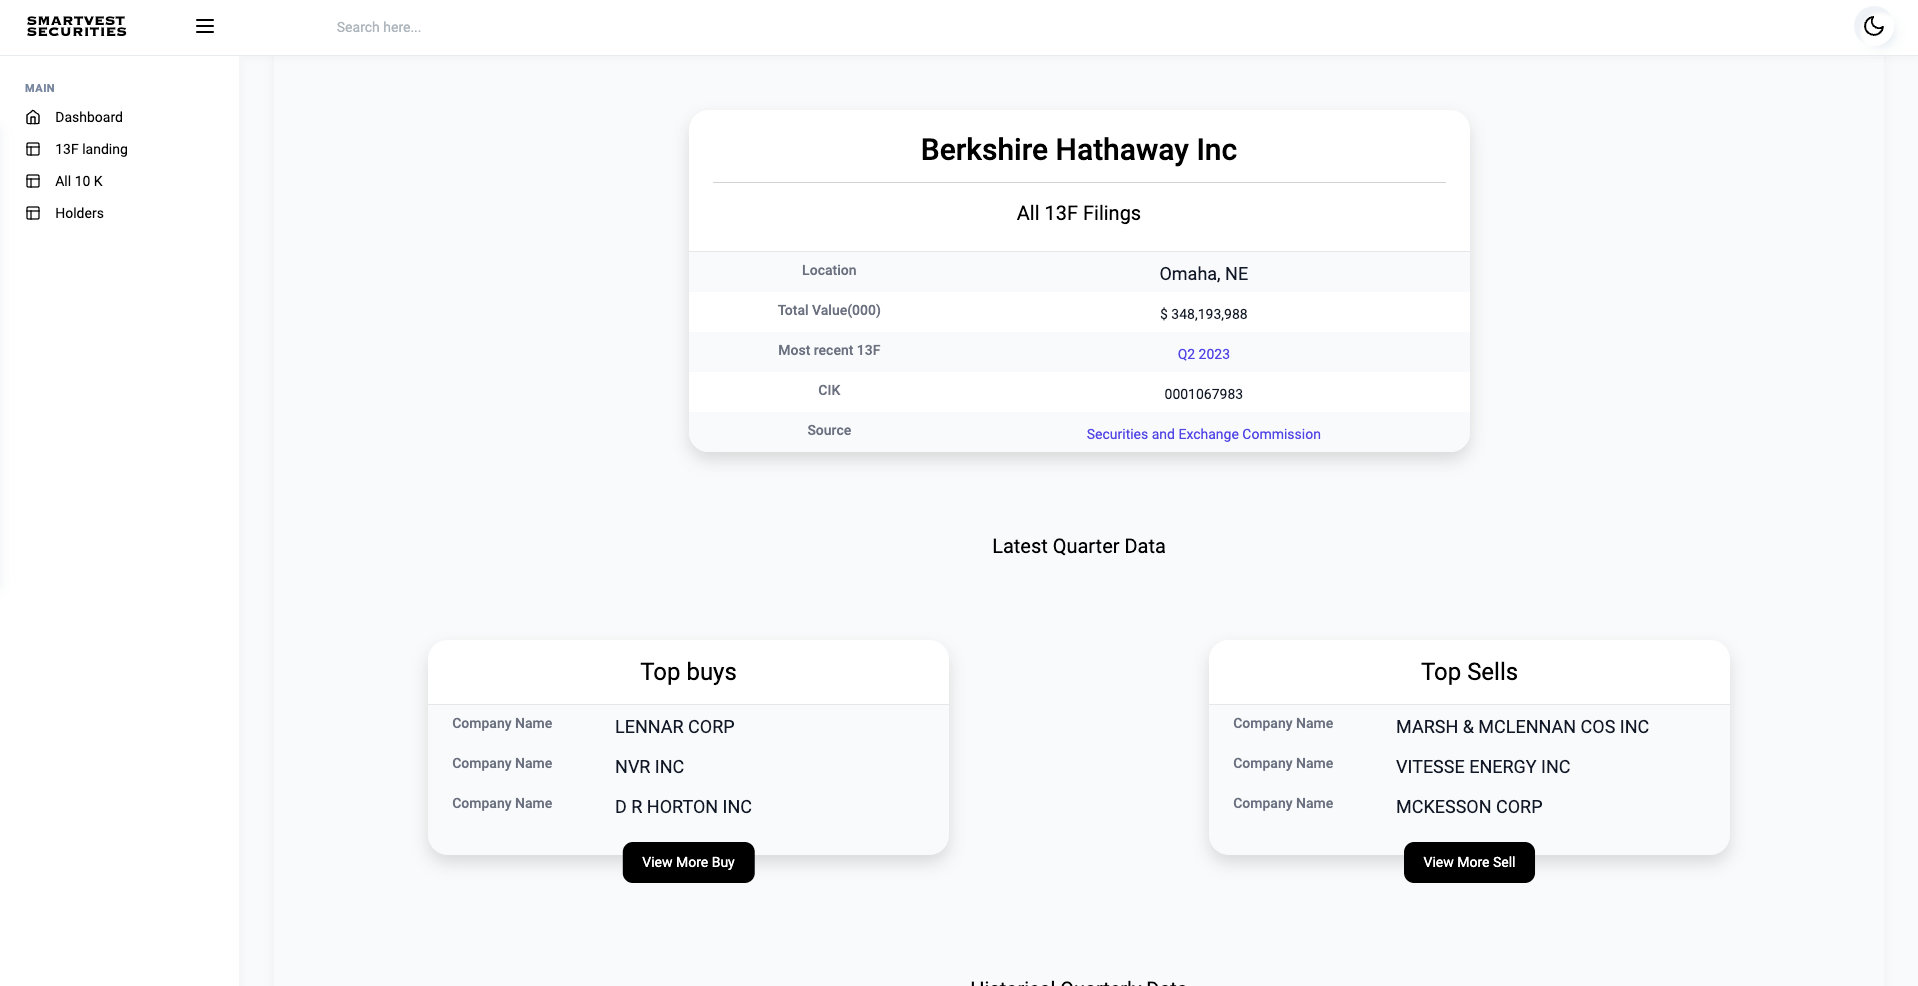Select MCKESSON CORP in Top Sells
The image size is (1918, 986).
1469,807
